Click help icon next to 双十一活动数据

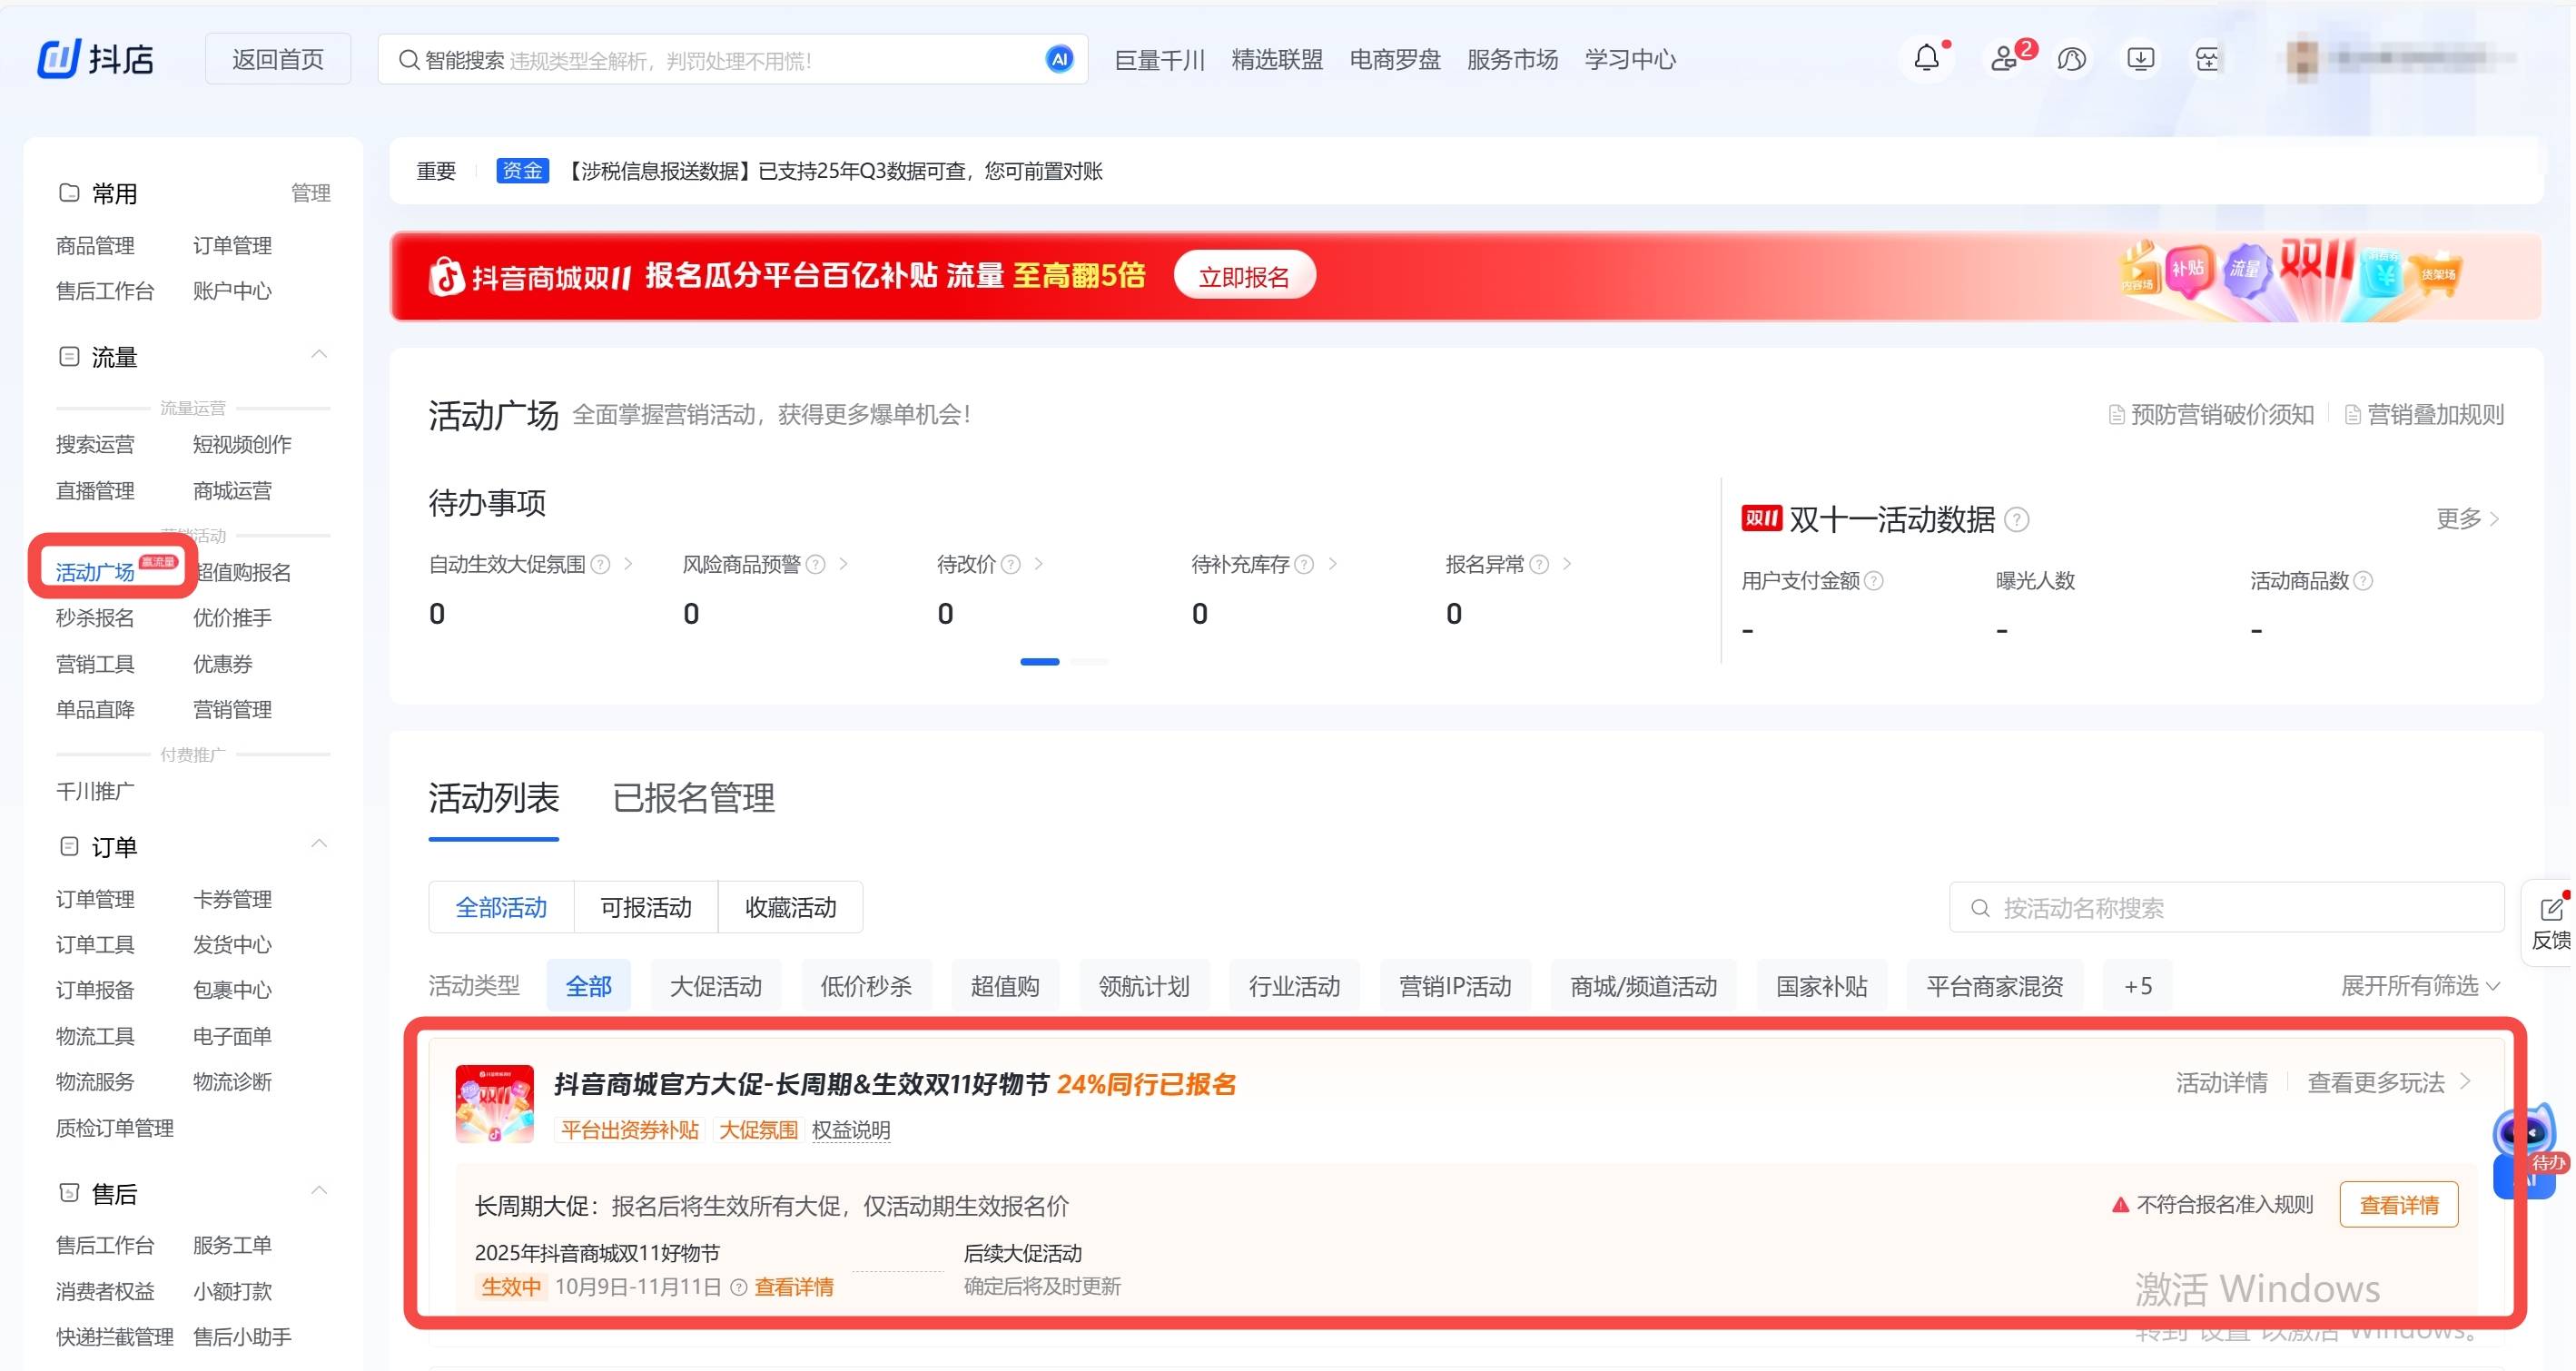click(x=2018, y=520)
